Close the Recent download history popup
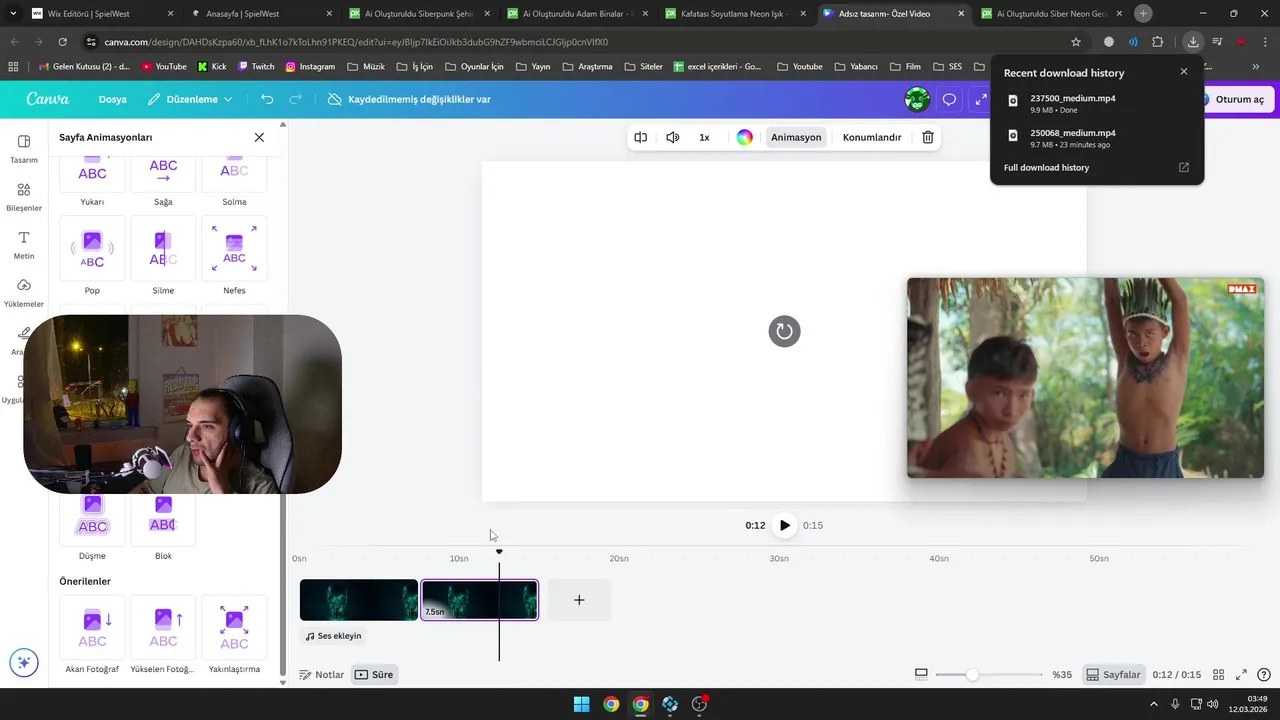Screen dimensions: 1280x720 [x=1184, y=72]
